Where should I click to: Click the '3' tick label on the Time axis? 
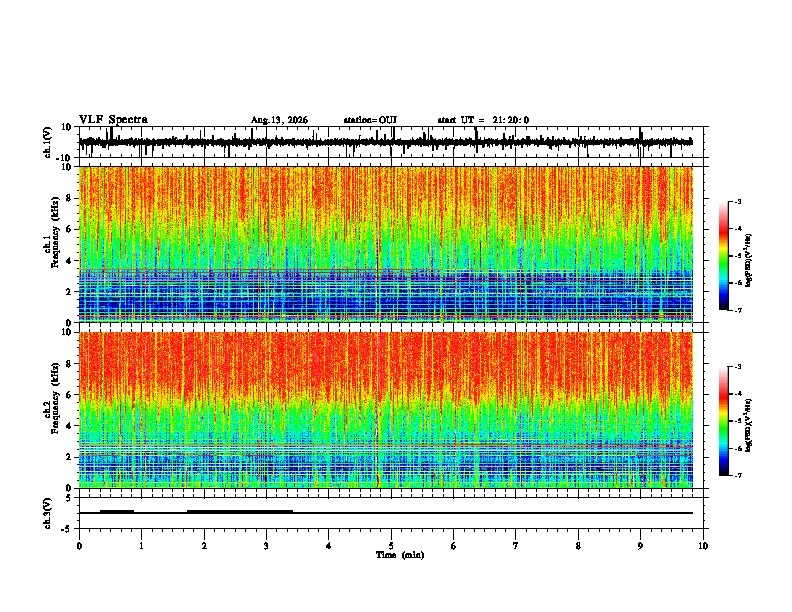coord(266,546)
